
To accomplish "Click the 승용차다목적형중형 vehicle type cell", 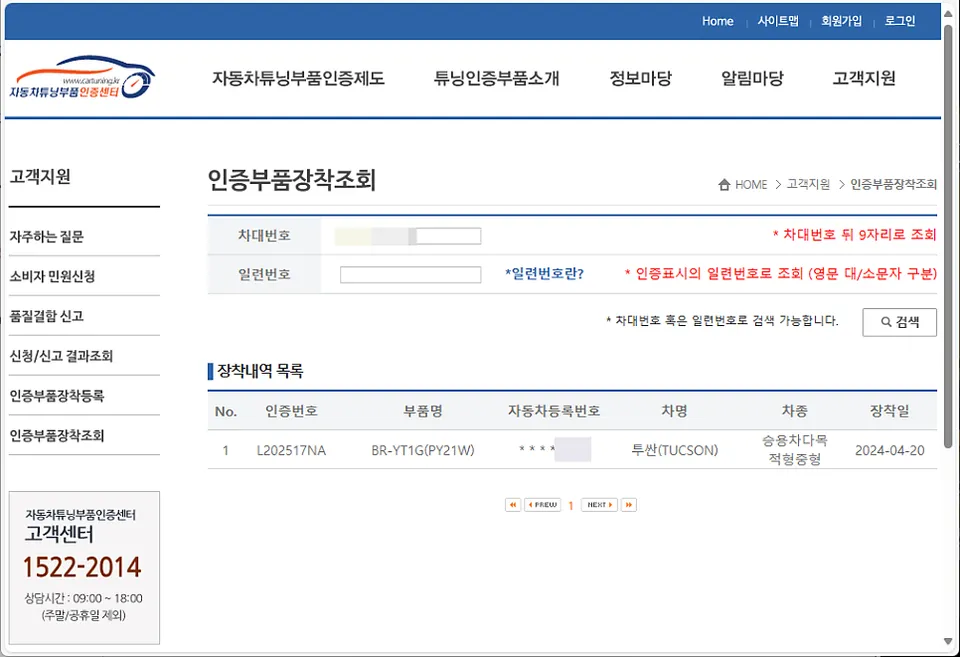I will pyautogui.click(x=794, y=449).
